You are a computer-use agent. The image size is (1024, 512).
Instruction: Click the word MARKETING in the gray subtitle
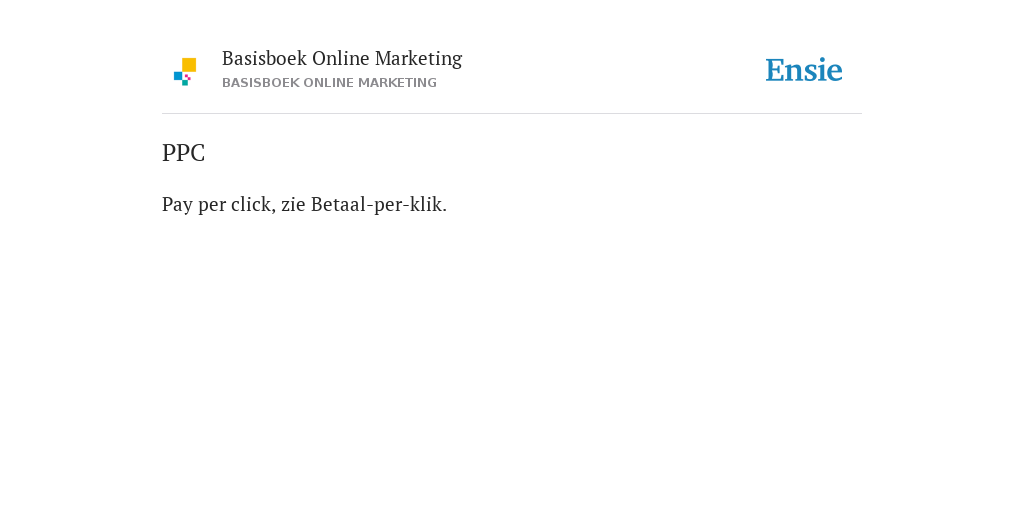click(396, 83)
